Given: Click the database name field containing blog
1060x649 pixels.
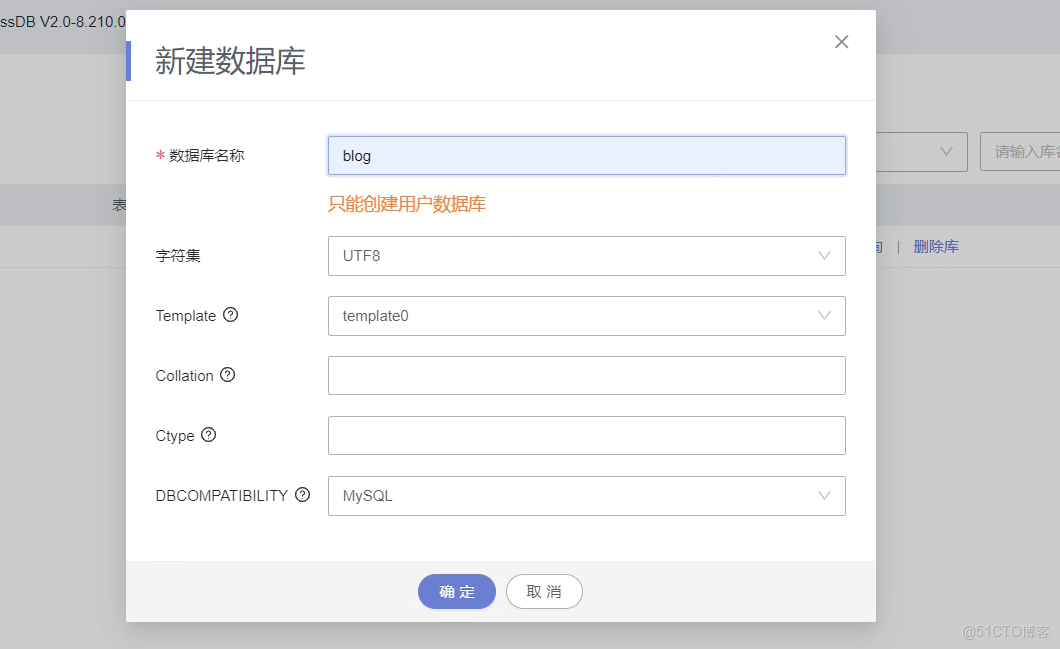Looking at the screenshot, I should coord(586,155).
